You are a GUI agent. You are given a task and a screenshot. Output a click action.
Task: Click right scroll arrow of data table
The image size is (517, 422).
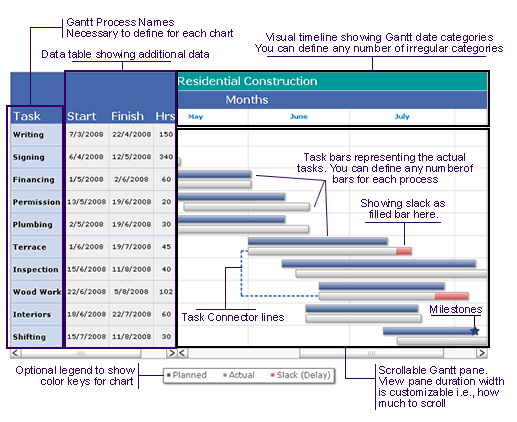pyautogui.click(x=171, y=353)
